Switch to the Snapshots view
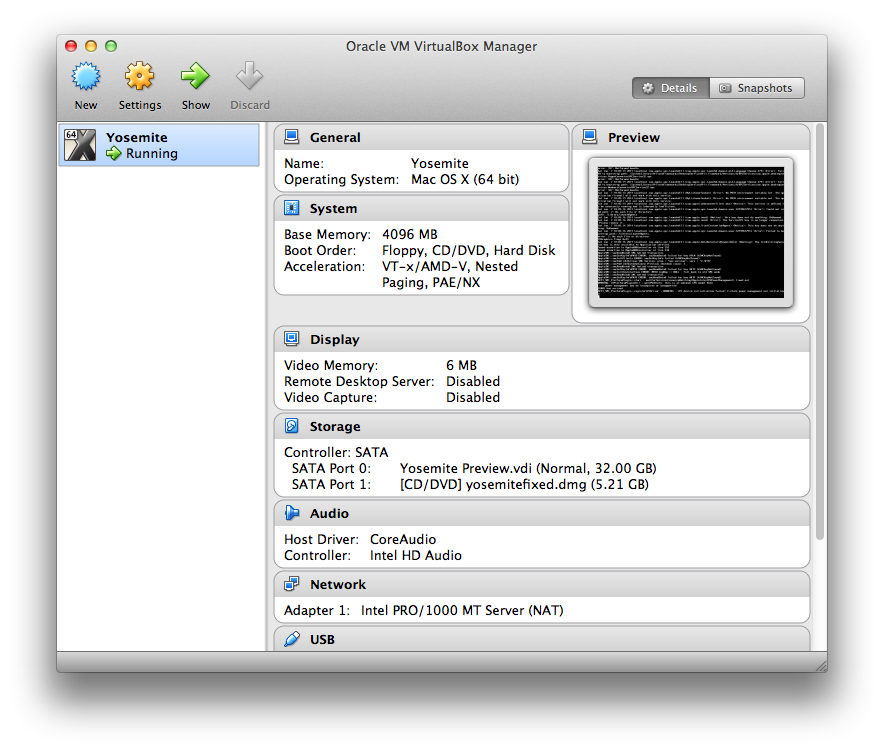This screenshot has height=751, width=884. point(756,88)
